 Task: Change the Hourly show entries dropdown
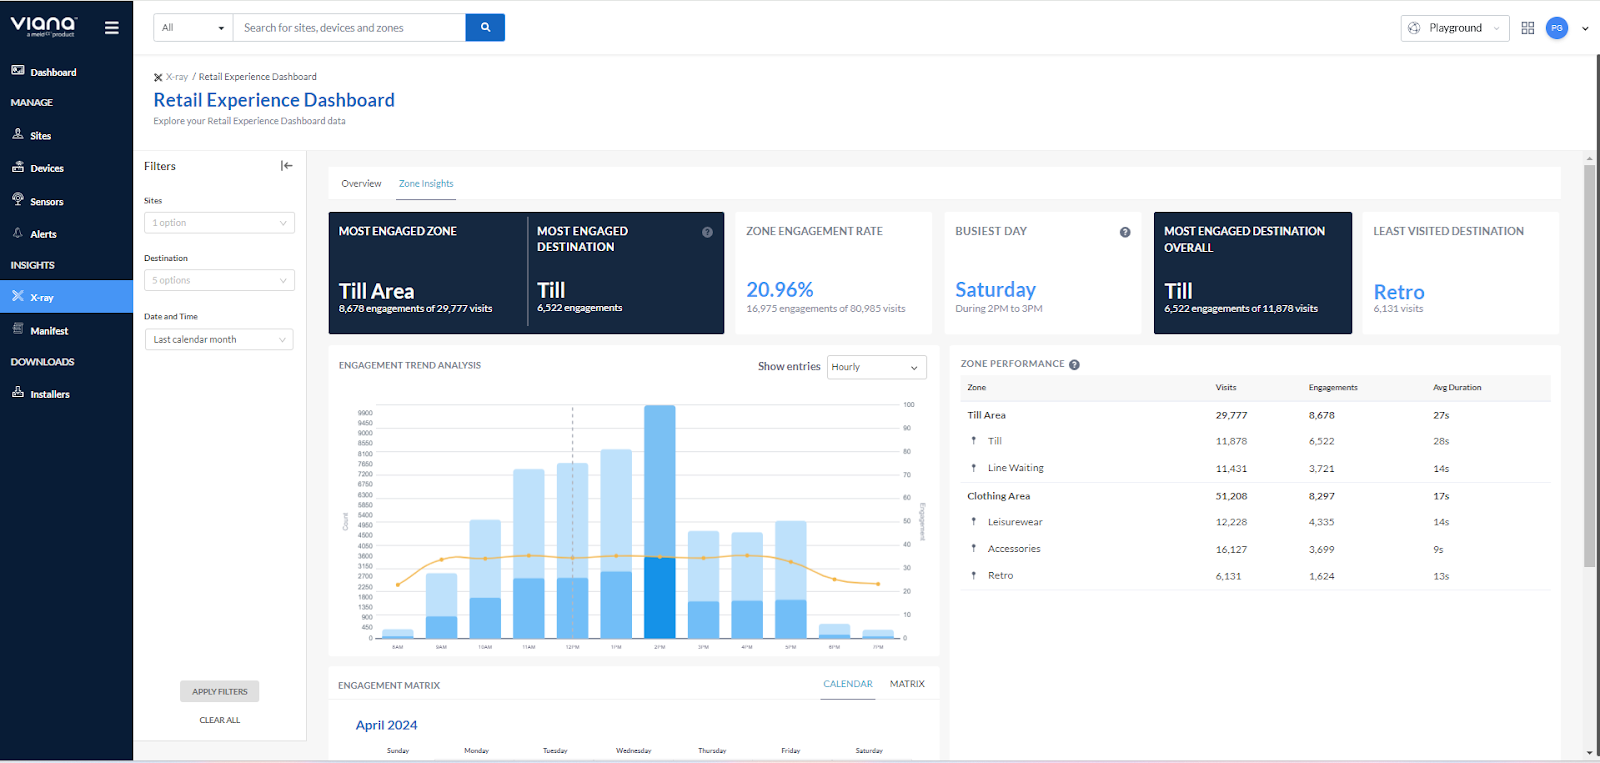(875, 367)
